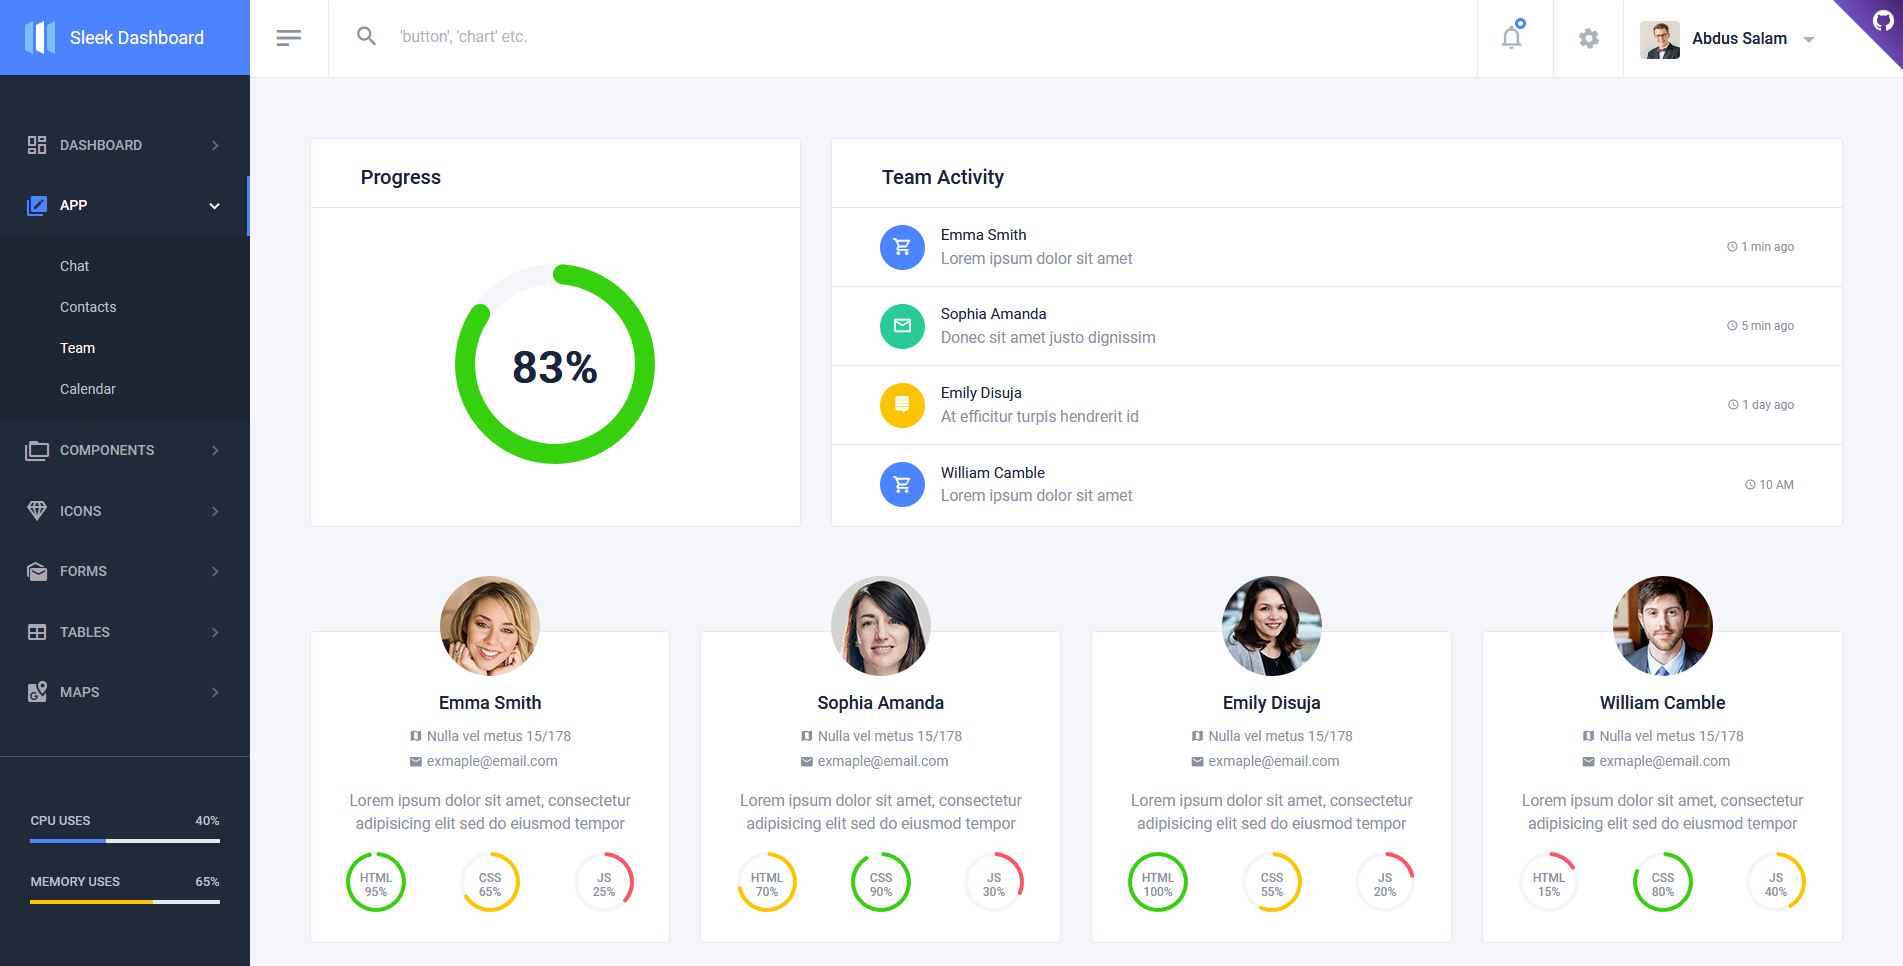Click Sophia Amanda's green mail activity icon
This screenshot has height=966, width=1903.
(902, 326)
